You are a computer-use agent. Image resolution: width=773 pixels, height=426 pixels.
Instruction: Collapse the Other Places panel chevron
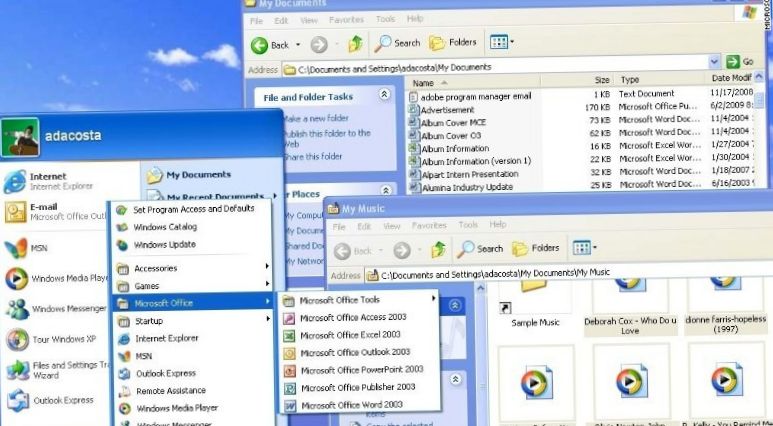pos(386,190)
